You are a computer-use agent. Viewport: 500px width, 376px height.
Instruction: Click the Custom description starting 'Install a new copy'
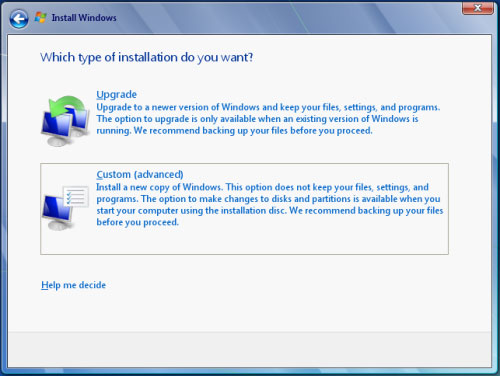tap(270, 204)
